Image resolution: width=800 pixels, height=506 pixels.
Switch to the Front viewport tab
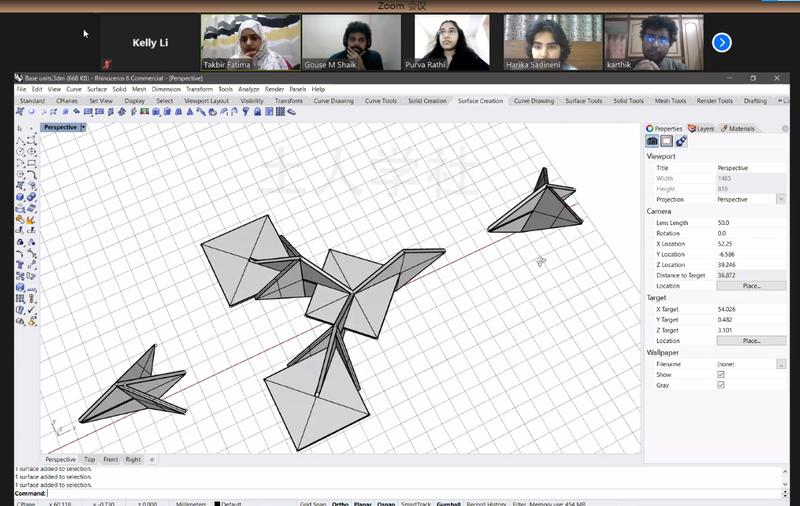point(110,459)
